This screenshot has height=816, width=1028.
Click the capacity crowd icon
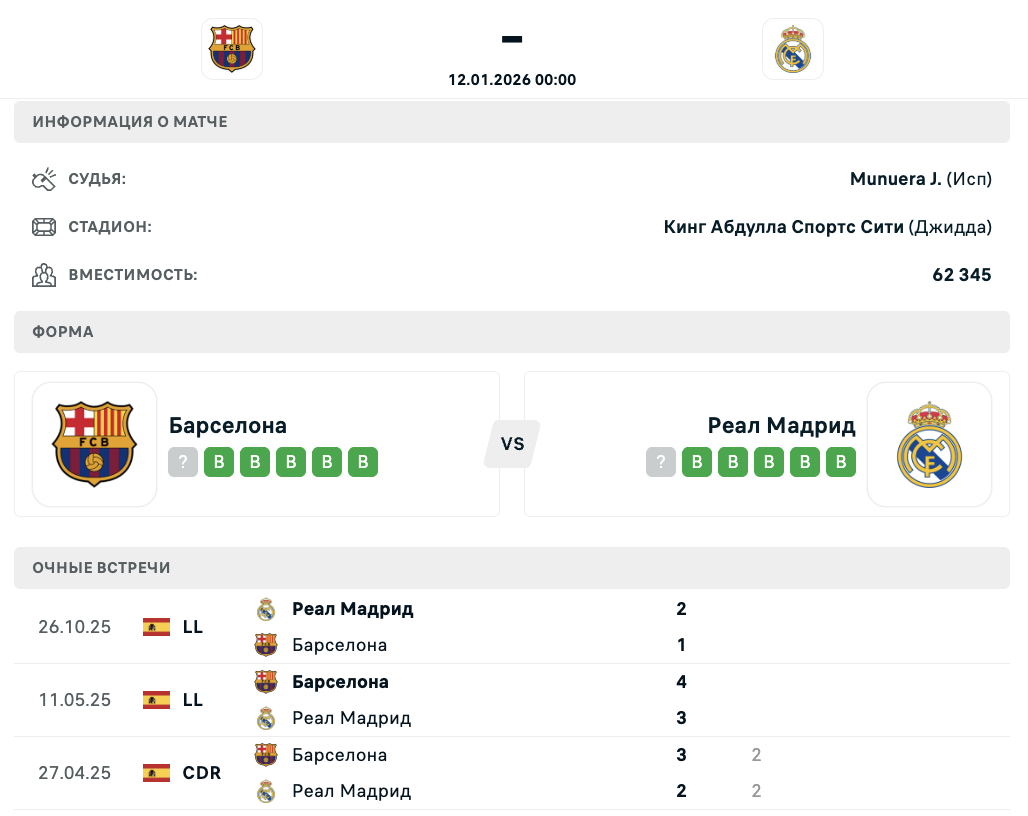pos(44,275)
